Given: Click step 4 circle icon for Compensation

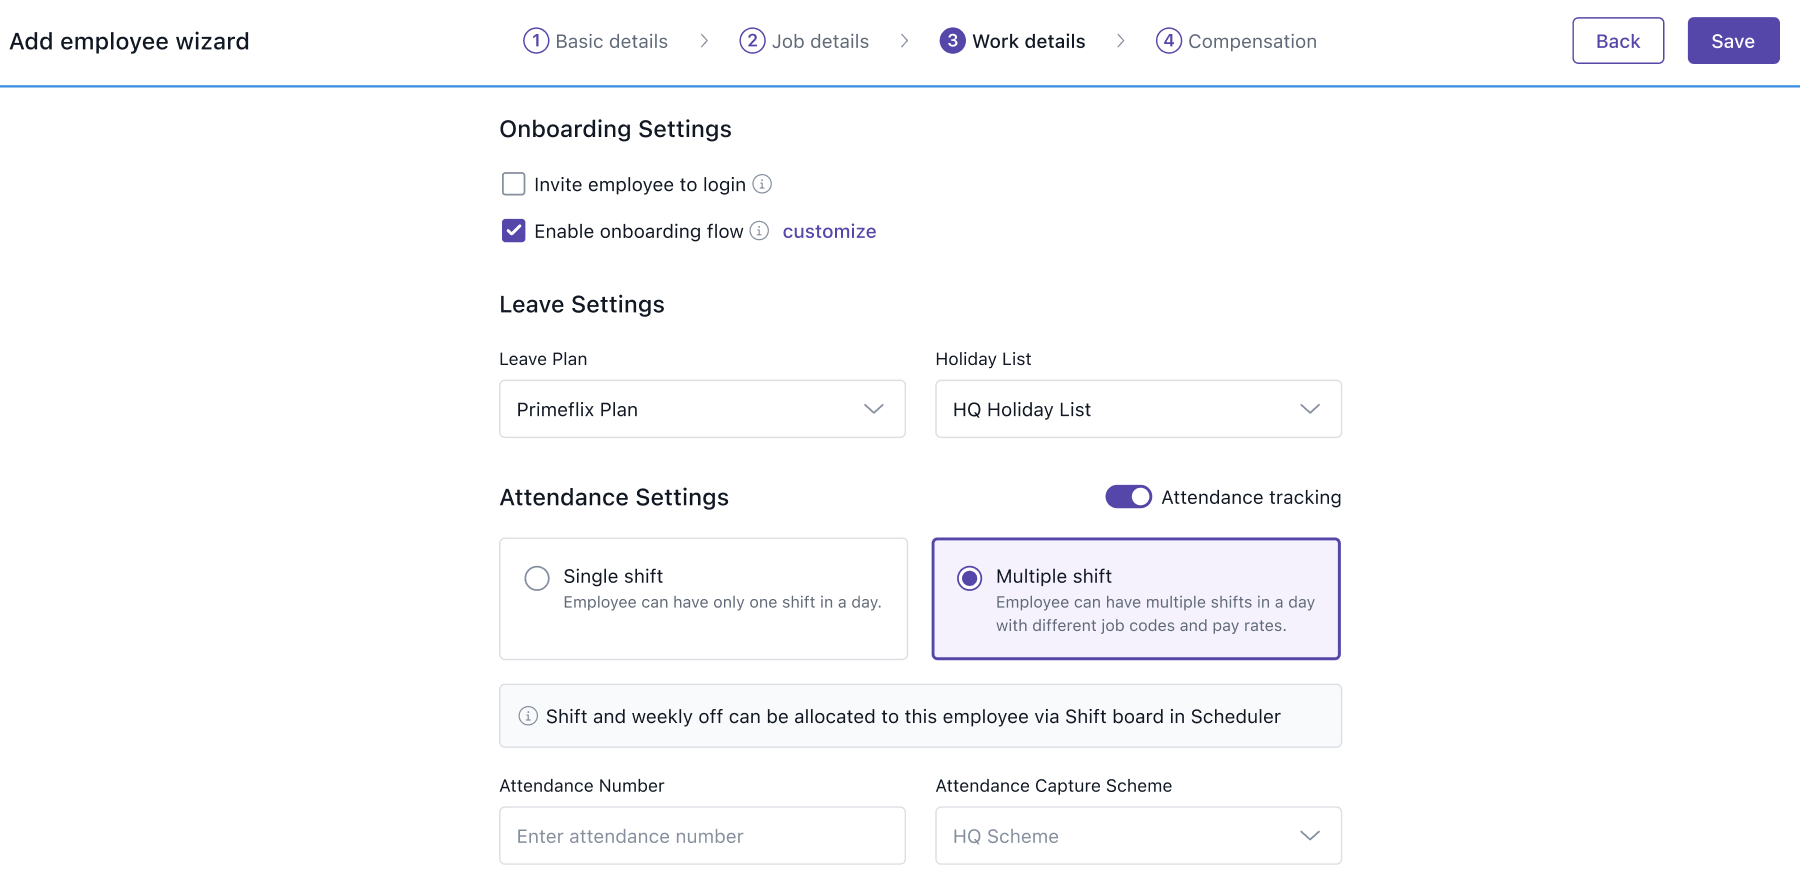Looking at the screenshot, I should pyautogui.click(x=1168, y=41).
